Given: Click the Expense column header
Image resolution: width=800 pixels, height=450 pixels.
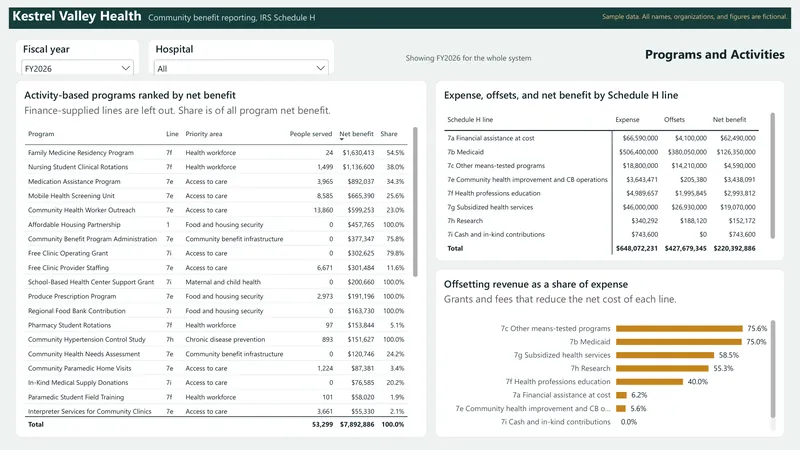Looking at the screenshot, I should [627, 119].
